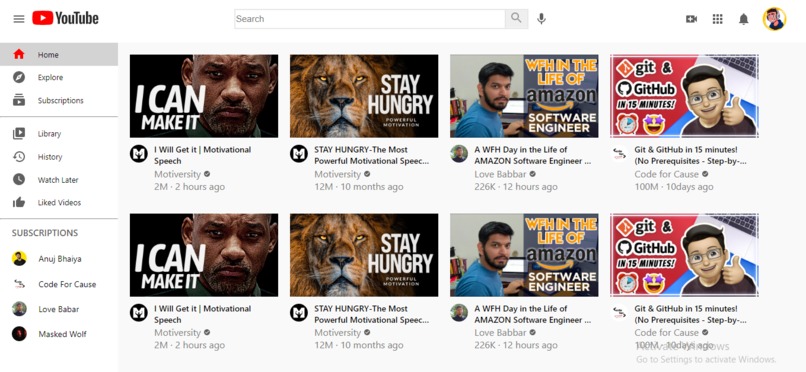
Task: Activate voice search microphone
Action: click(541, 19)
